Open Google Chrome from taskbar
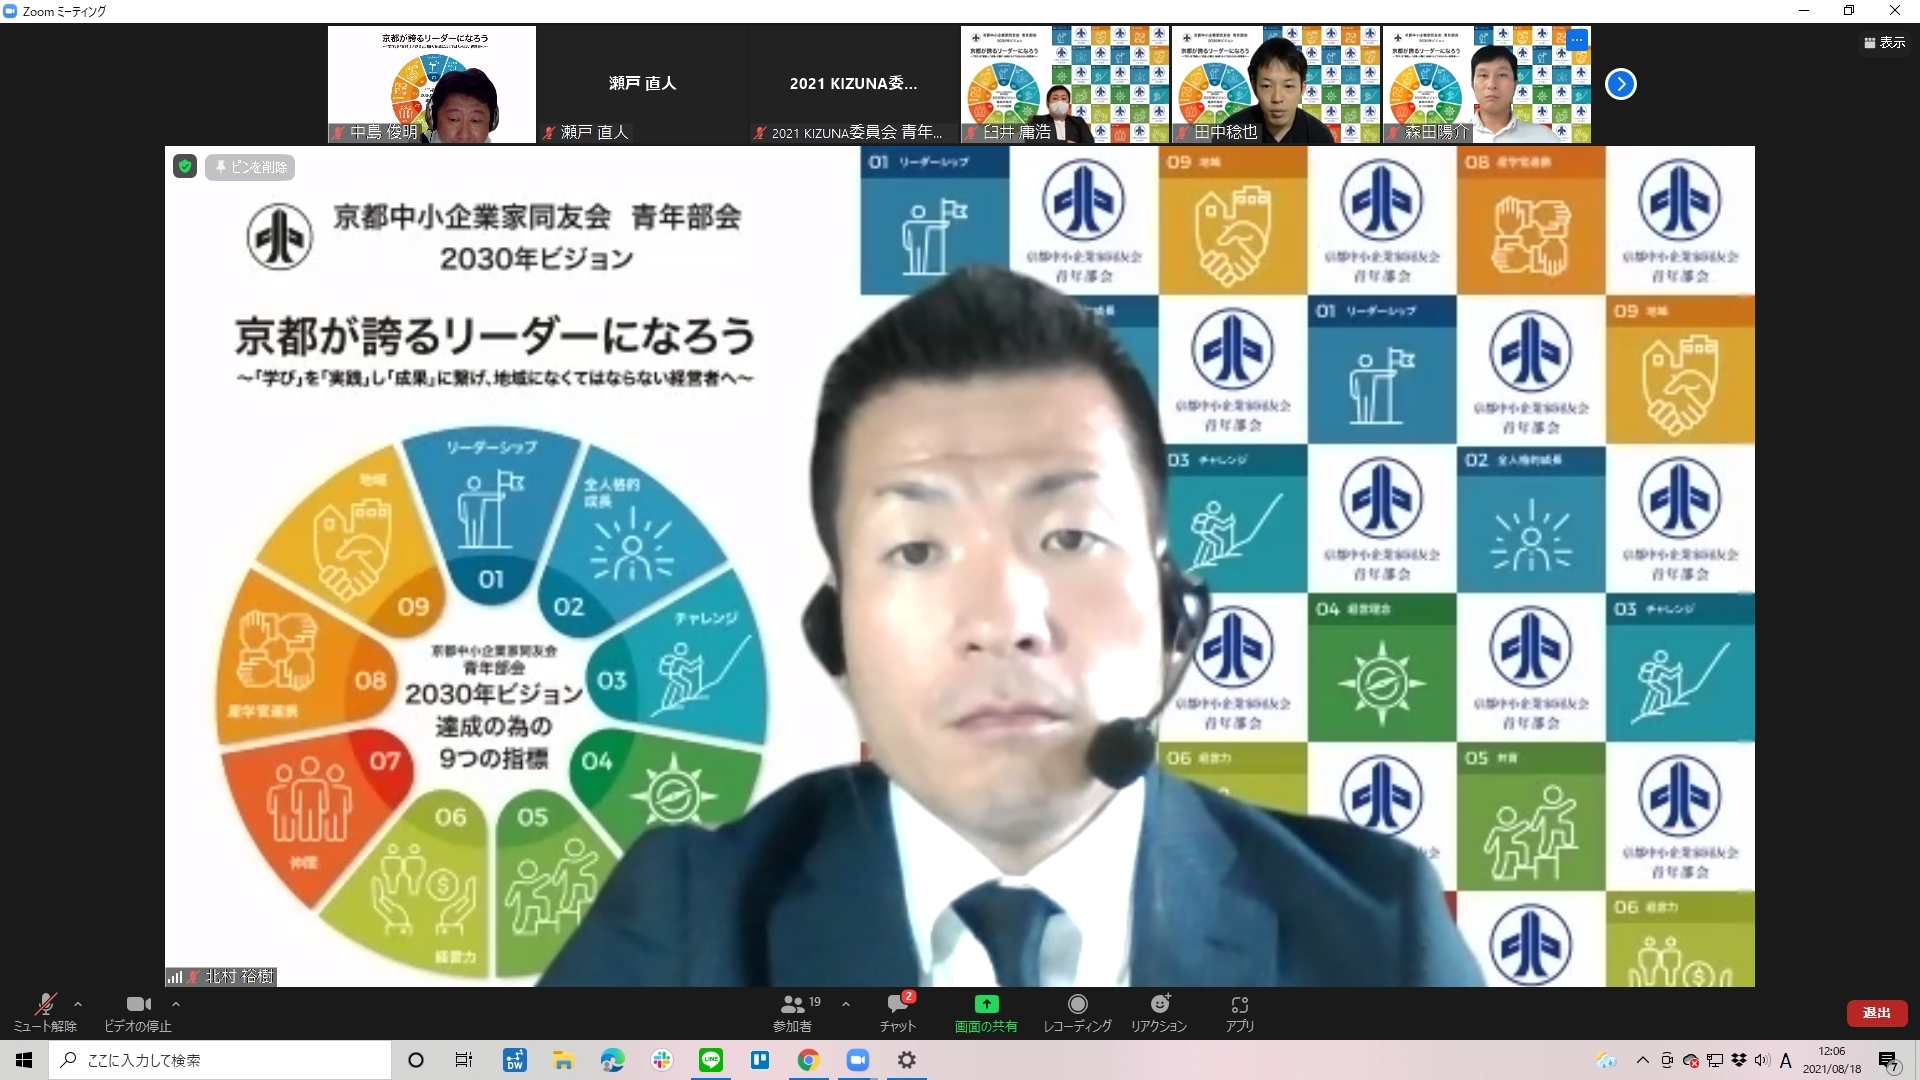The image size is (1920, 1080). tap(808, 1060)
